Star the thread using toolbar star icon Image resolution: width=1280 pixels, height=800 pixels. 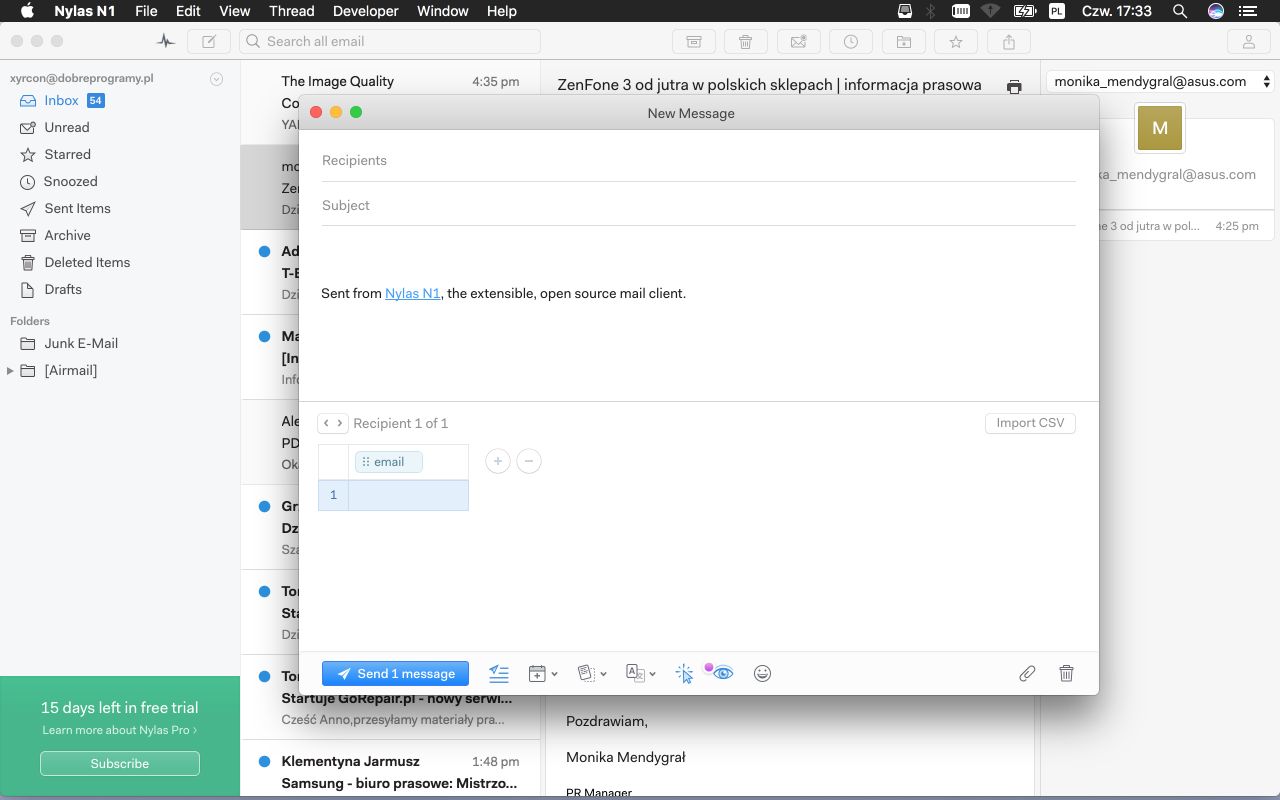click(x=956, y=42)
